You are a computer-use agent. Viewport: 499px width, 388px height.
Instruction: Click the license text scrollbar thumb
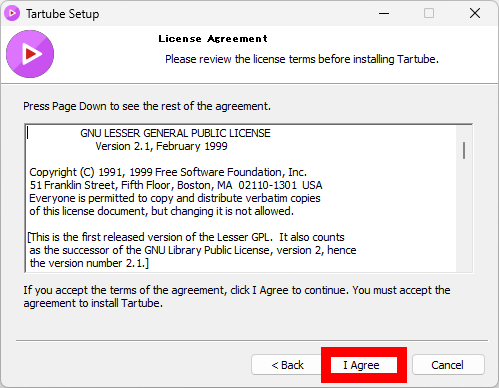pos(464,150)
